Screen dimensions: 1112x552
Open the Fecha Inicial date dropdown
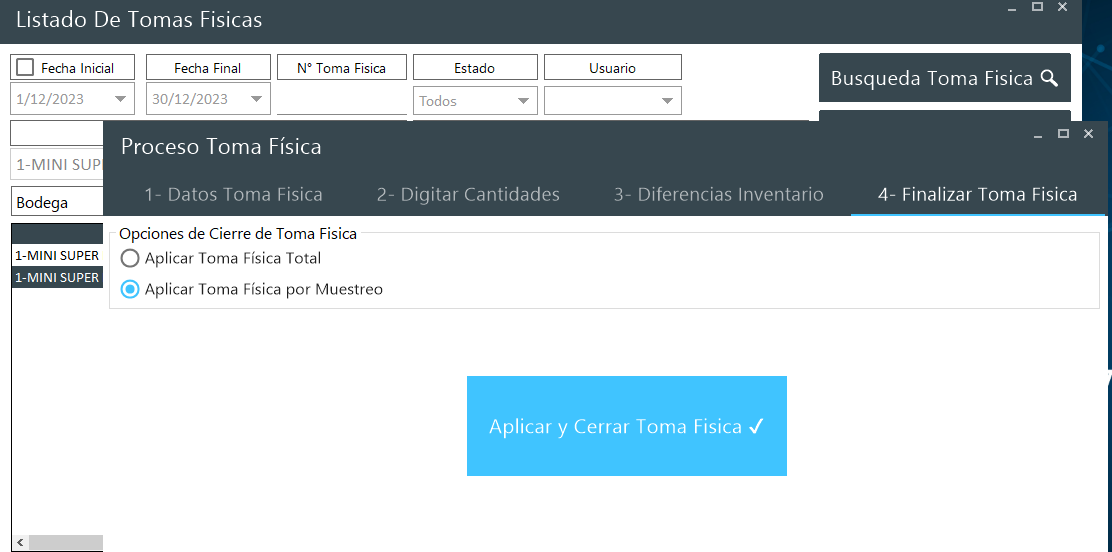121,99
